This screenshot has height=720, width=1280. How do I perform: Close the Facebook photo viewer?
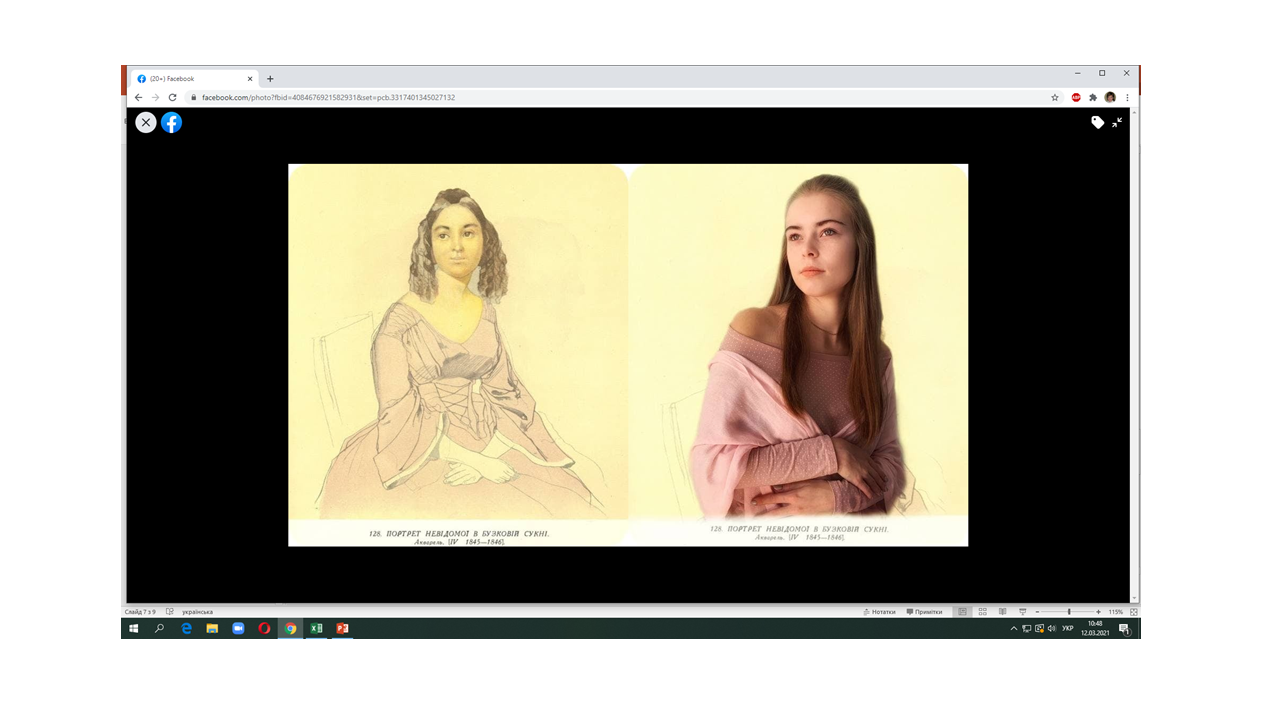tap(146, 122)
